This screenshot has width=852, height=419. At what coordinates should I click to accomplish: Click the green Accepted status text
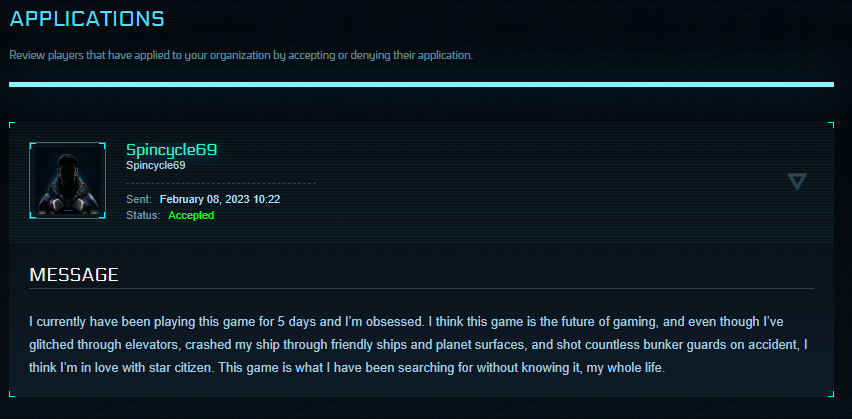pyautogui.click(x=191, y=215)
